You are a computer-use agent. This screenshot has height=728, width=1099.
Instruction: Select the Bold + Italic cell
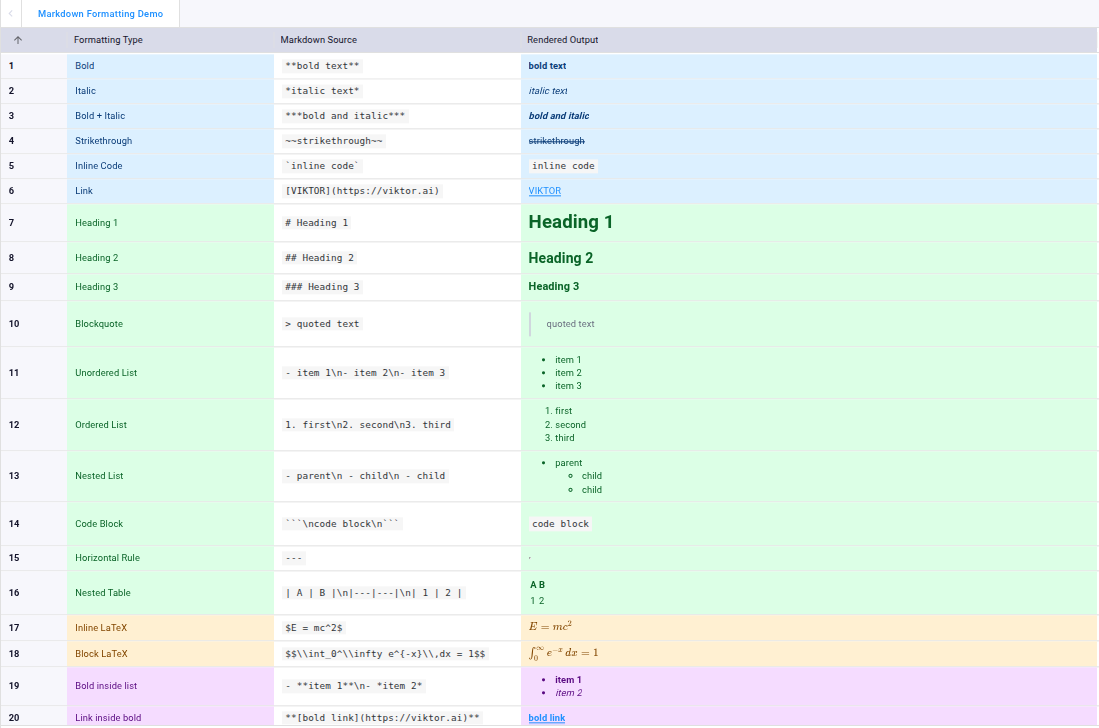point(170,116)
